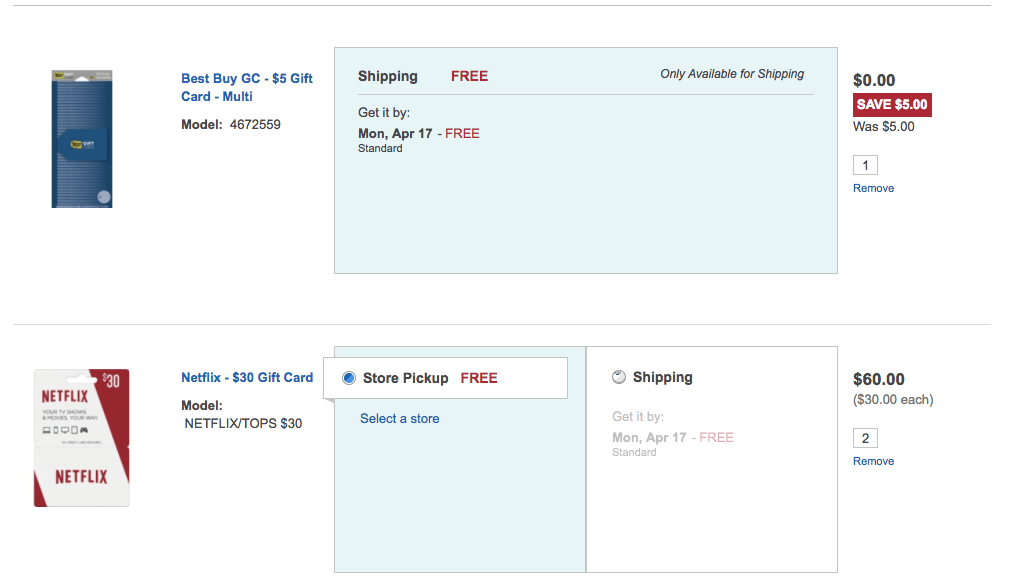Screen dimensions: 1009x582
Task: Click the Netflix gift card product image
Action: point(81,437)
